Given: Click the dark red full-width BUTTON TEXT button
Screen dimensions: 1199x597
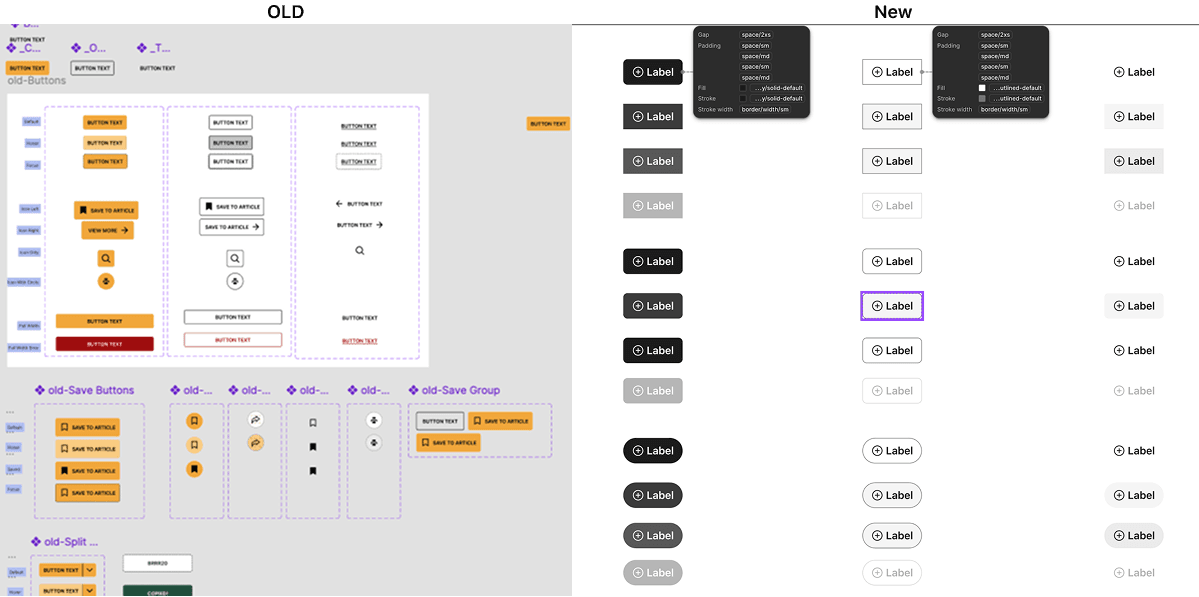Looking at the screenshot, I should [x=105, y=344].
